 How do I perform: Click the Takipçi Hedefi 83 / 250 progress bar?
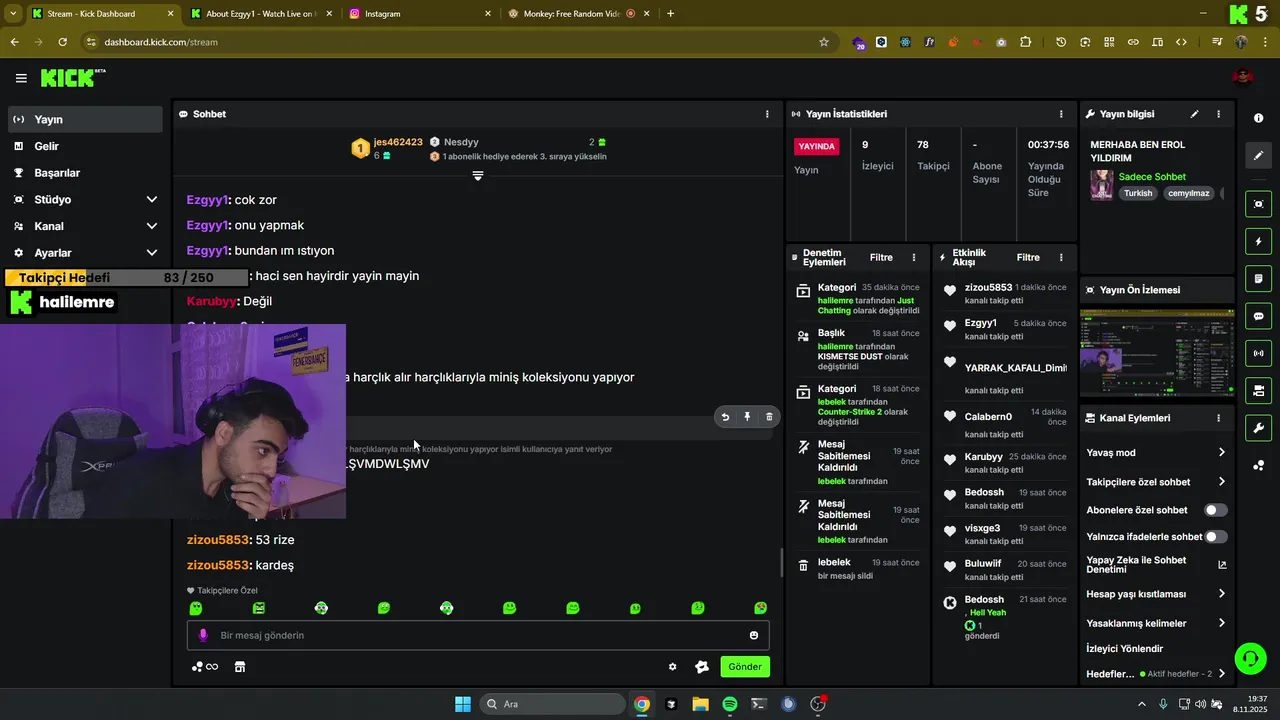(x=125, y=277)
